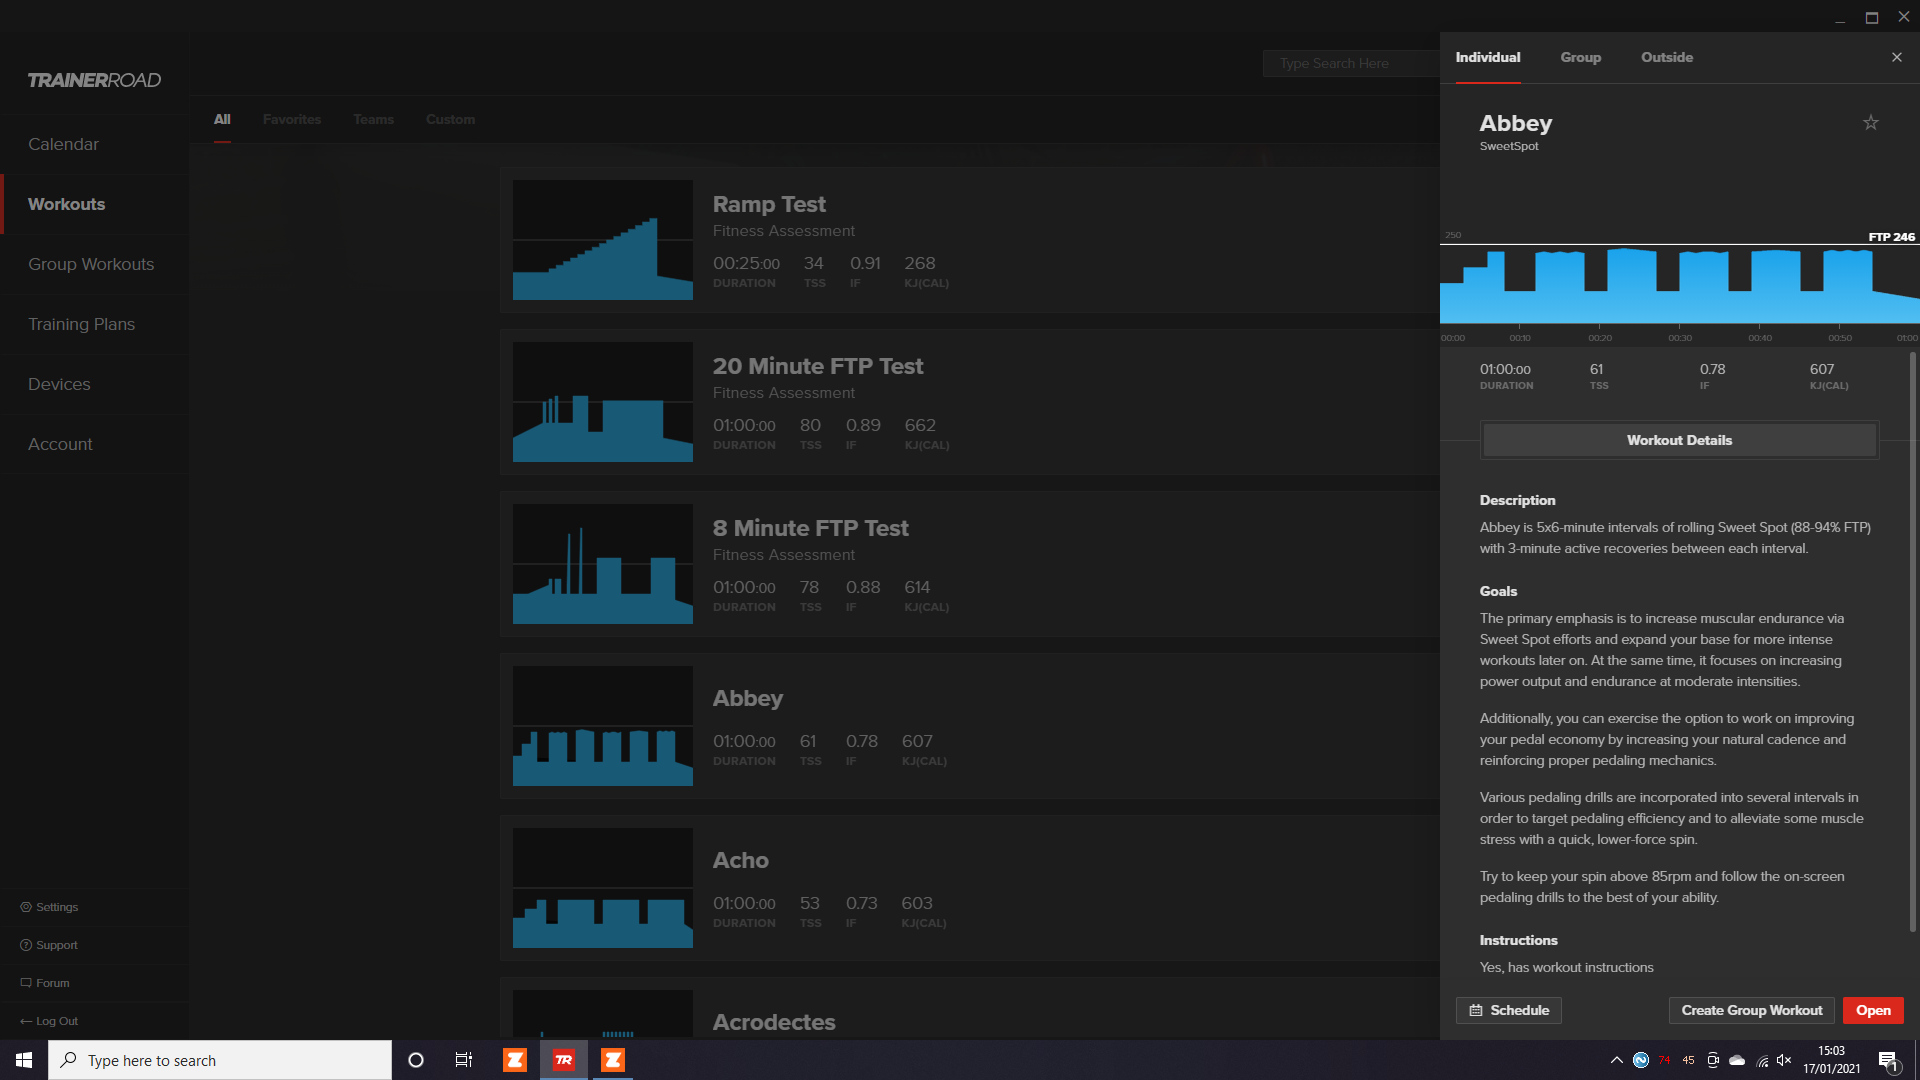Click the FTP 246 label

1891,237
